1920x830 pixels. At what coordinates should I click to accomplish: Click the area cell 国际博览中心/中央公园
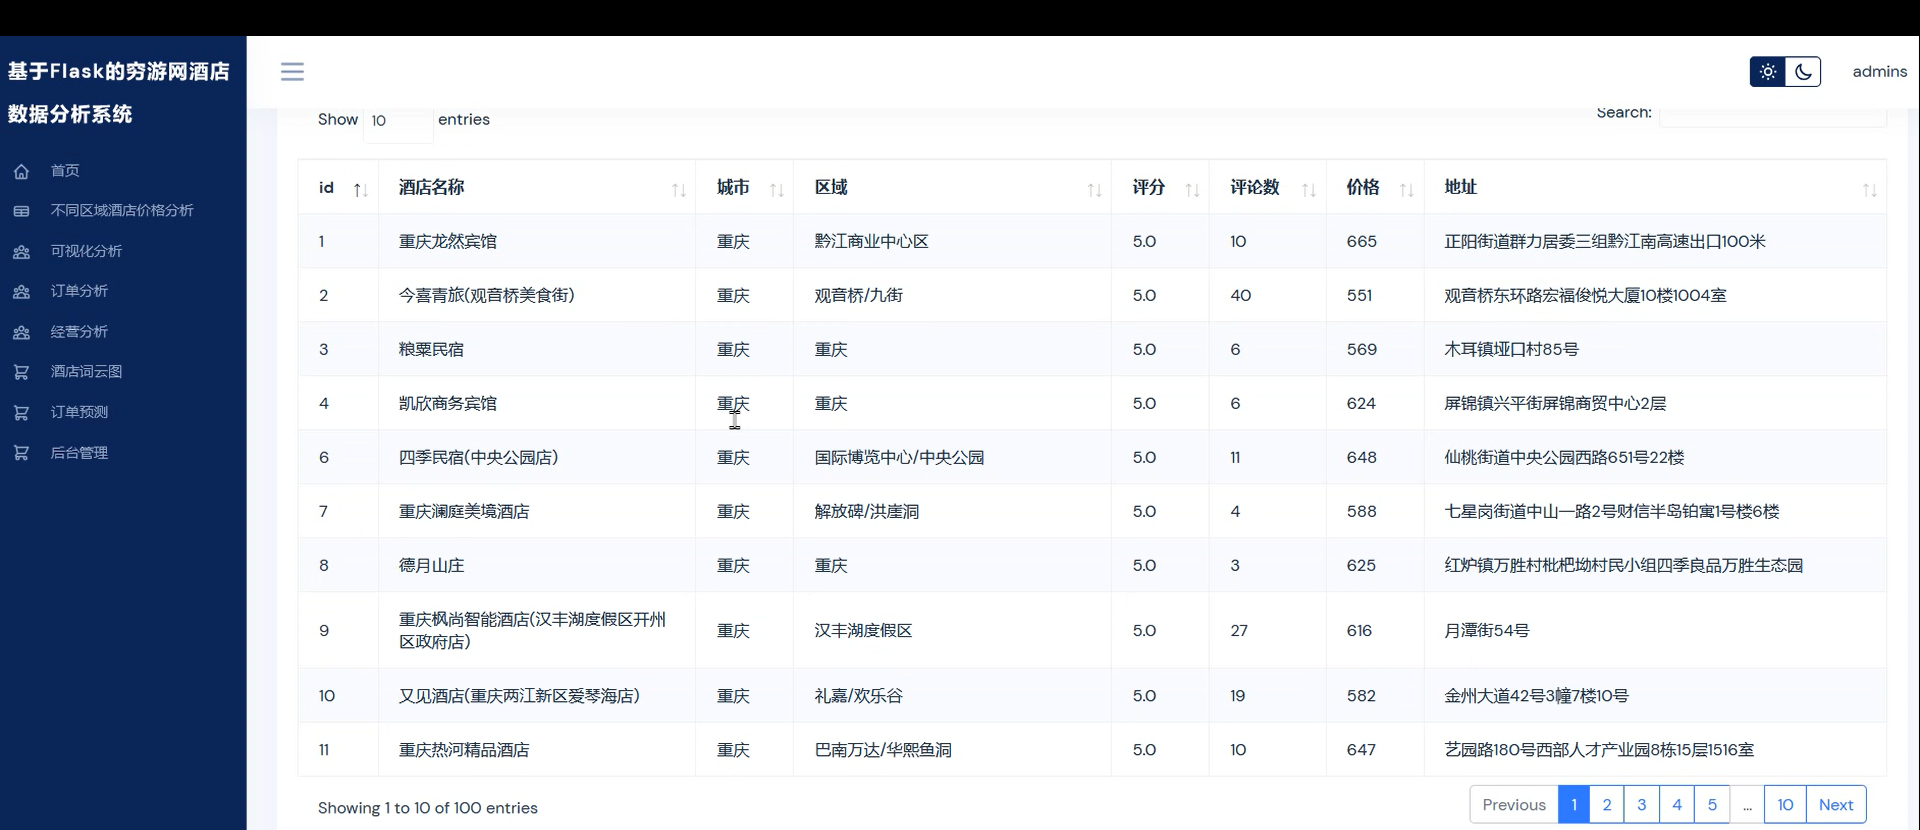click(x=899, y=457)
